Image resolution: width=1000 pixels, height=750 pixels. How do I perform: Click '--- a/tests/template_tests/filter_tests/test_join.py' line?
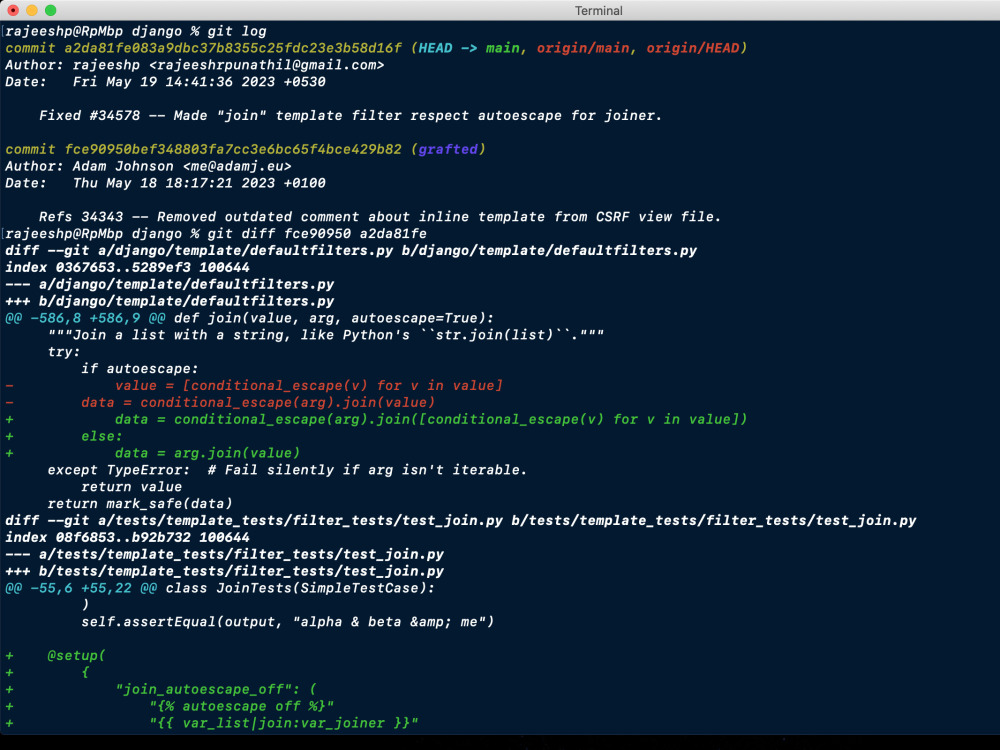(x=224, y=554)
